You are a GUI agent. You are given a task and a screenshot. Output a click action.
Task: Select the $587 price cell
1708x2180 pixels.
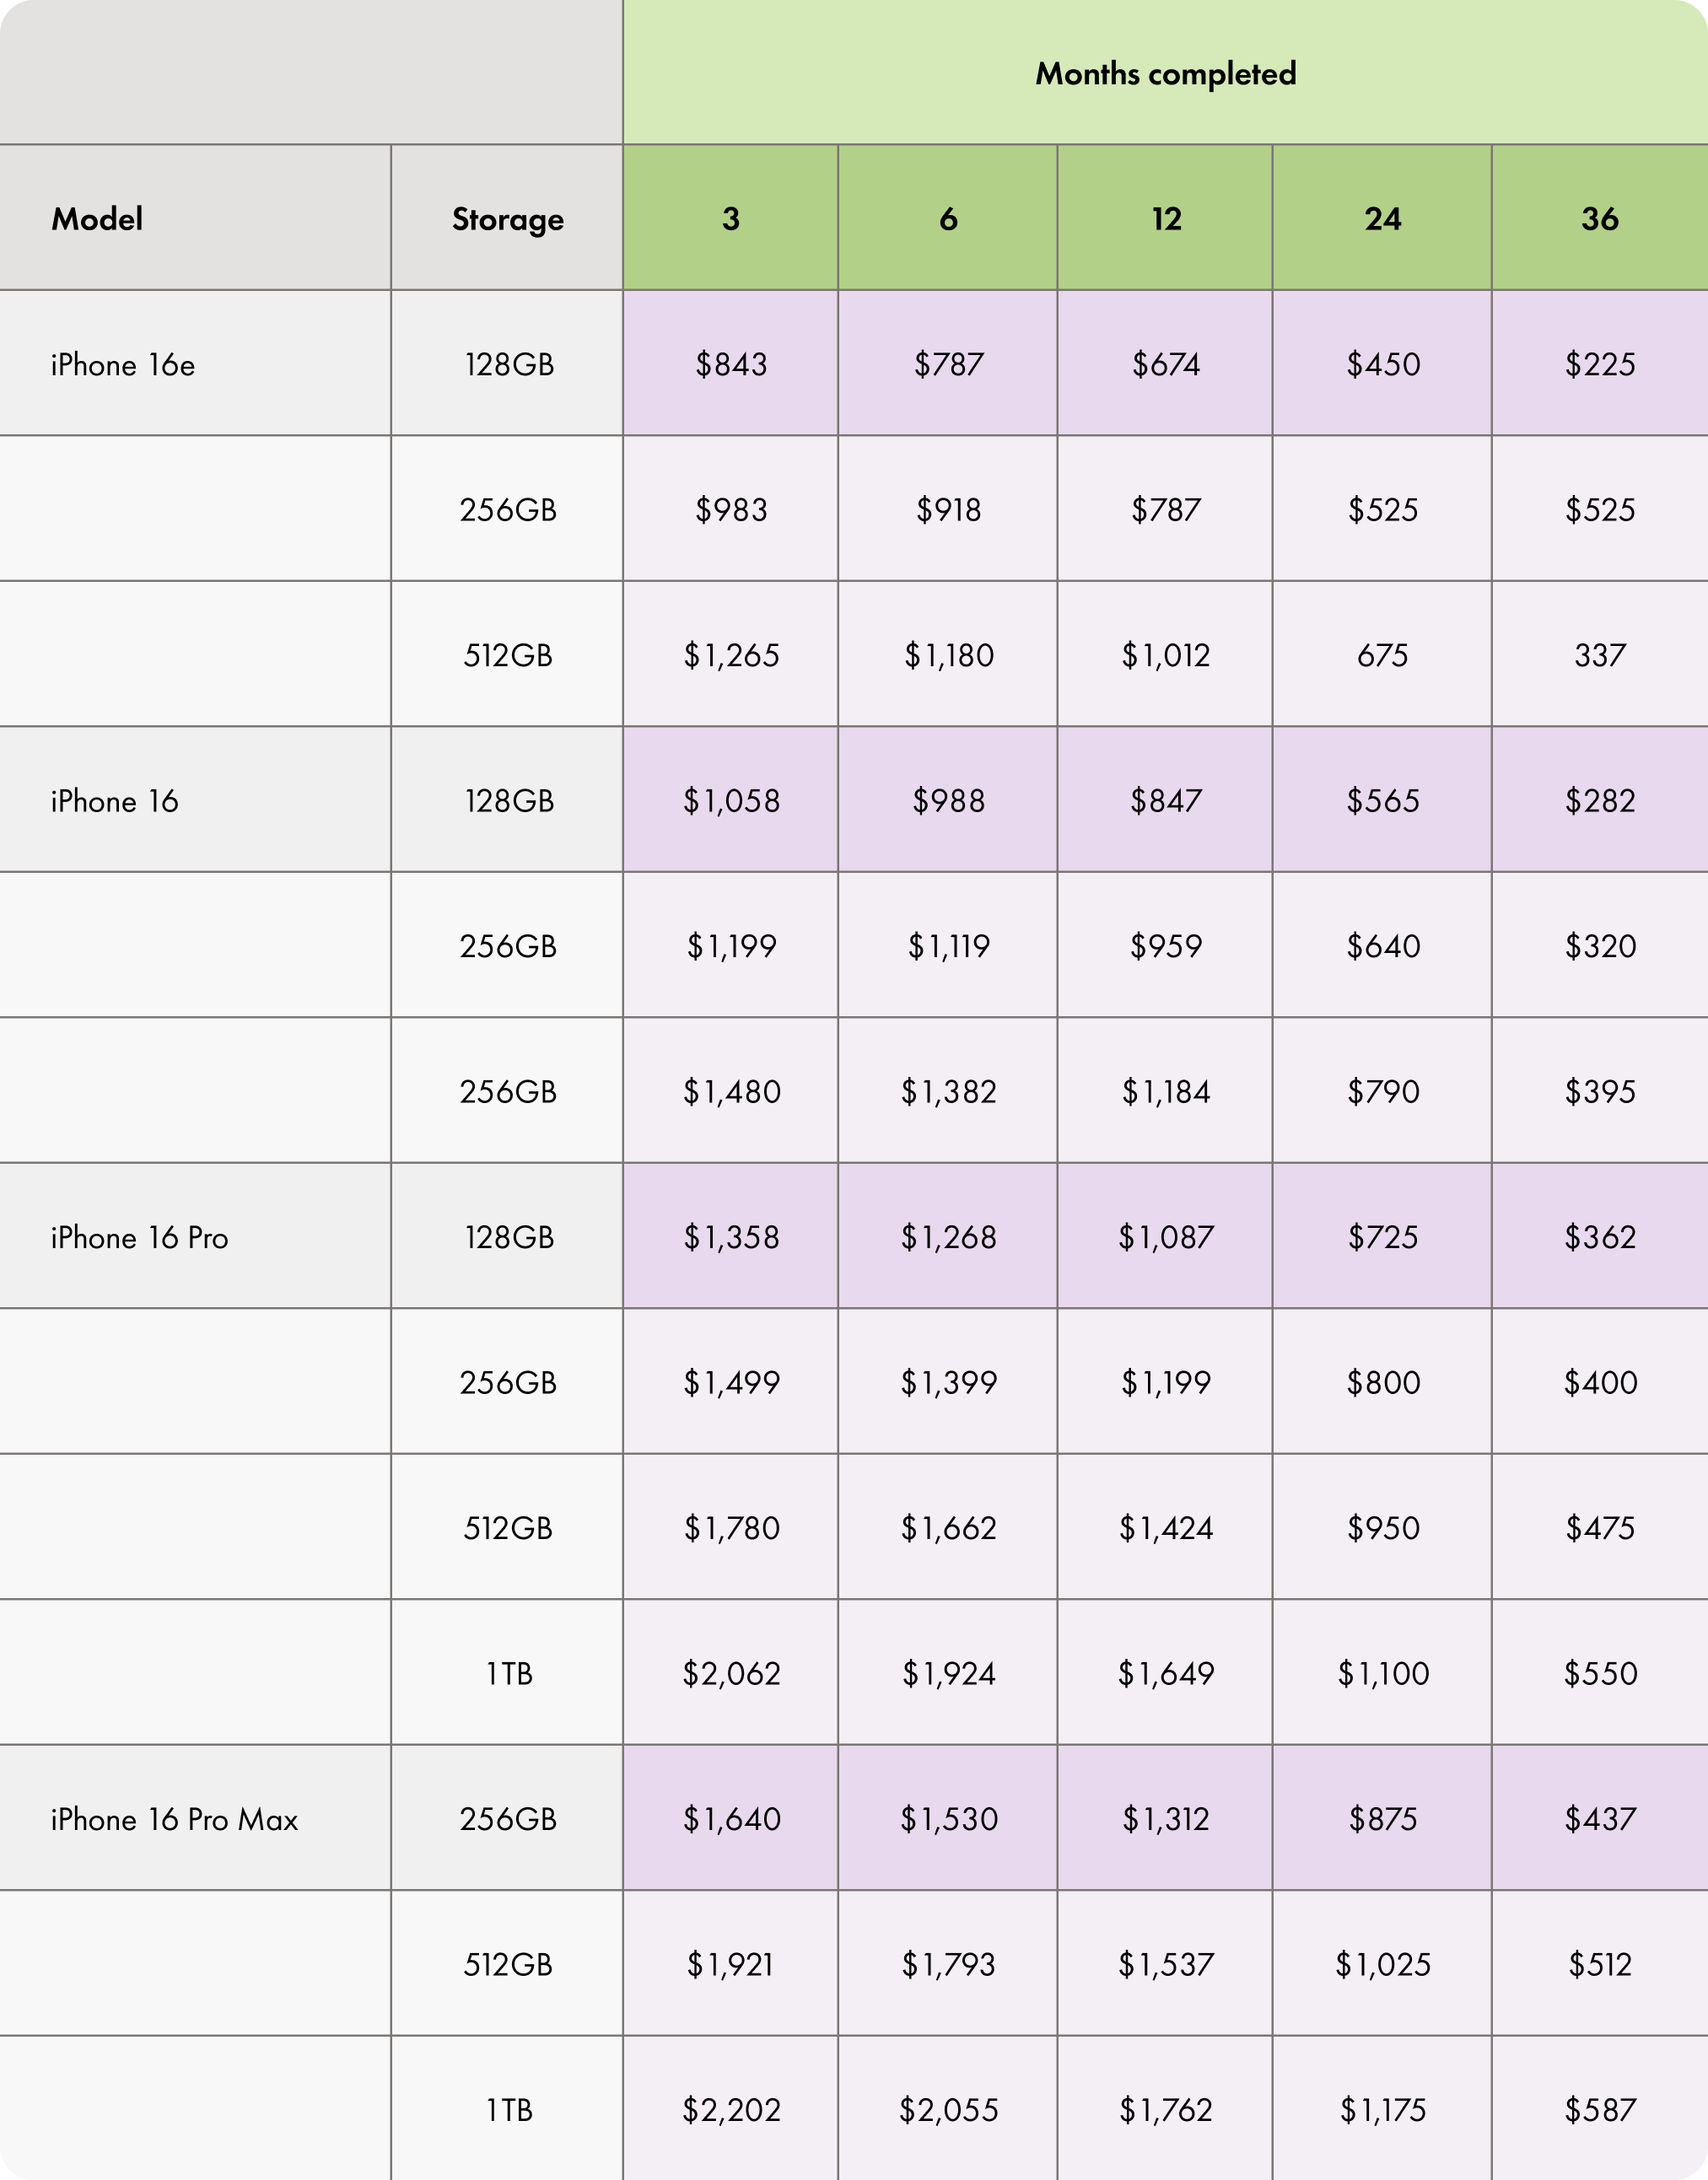(x=1600, y=2109)
